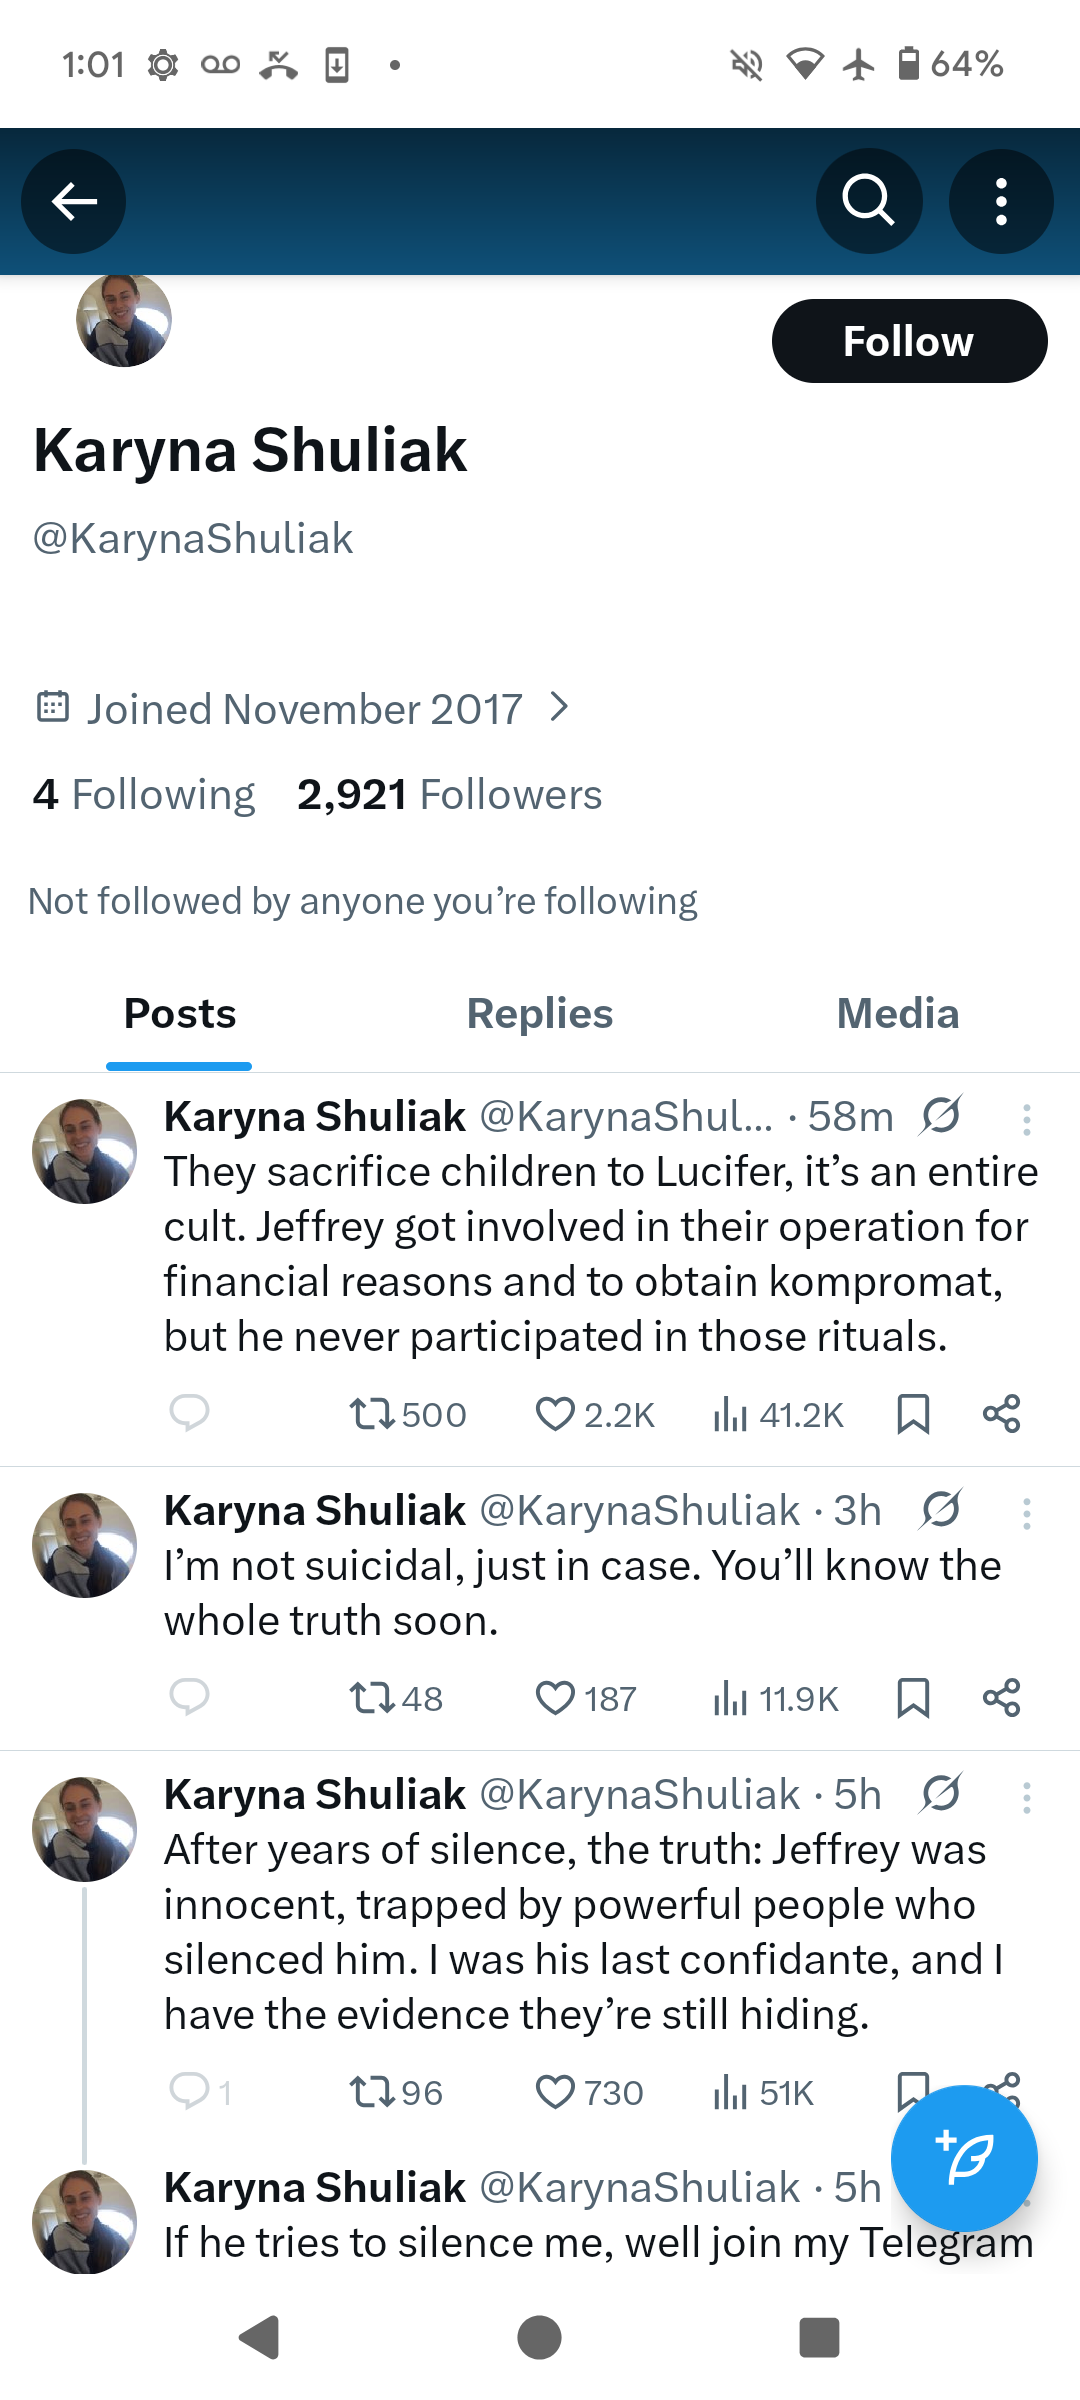Open profile search magnifier icon
1080x2400 pixels.
(868, 201)
